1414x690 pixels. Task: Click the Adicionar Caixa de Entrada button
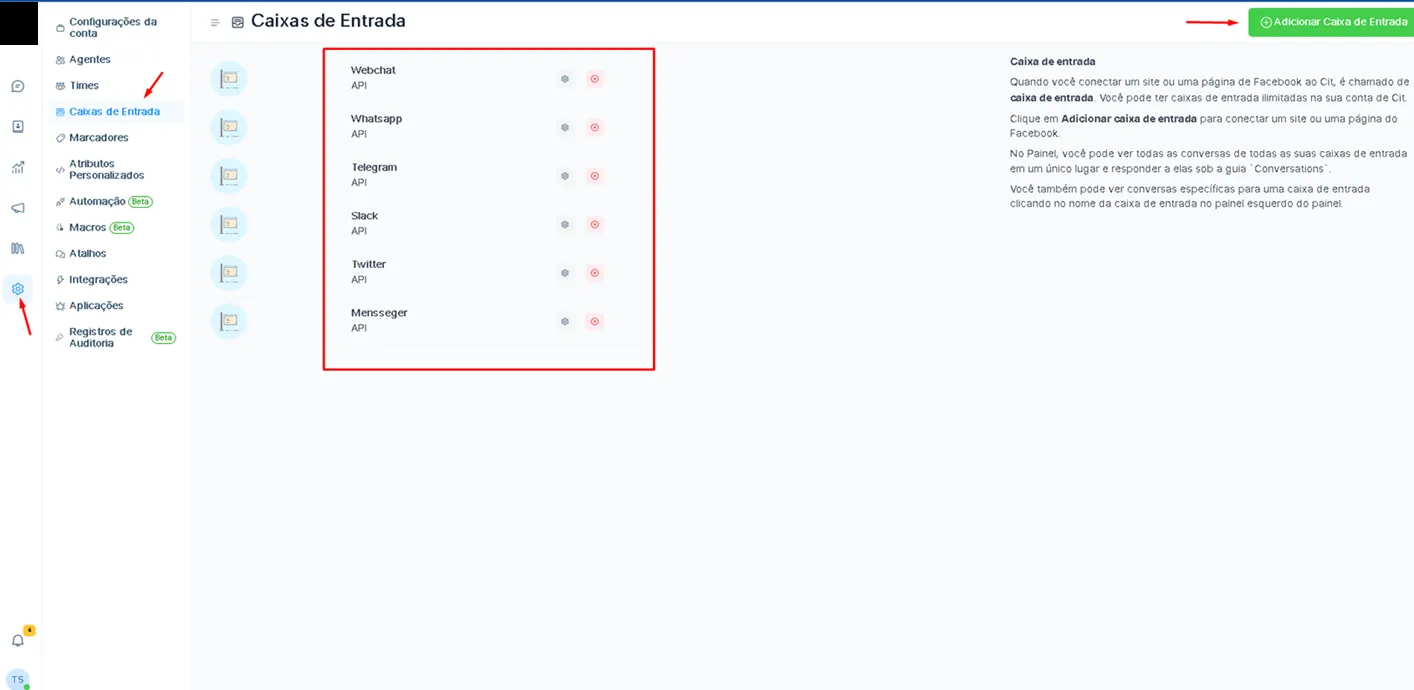click(x=1331, y=22)
